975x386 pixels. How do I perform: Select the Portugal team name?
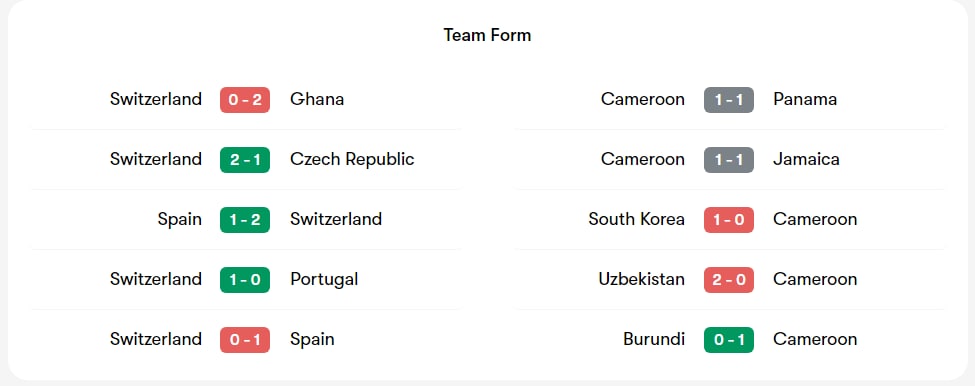click(x=324, y=280)
